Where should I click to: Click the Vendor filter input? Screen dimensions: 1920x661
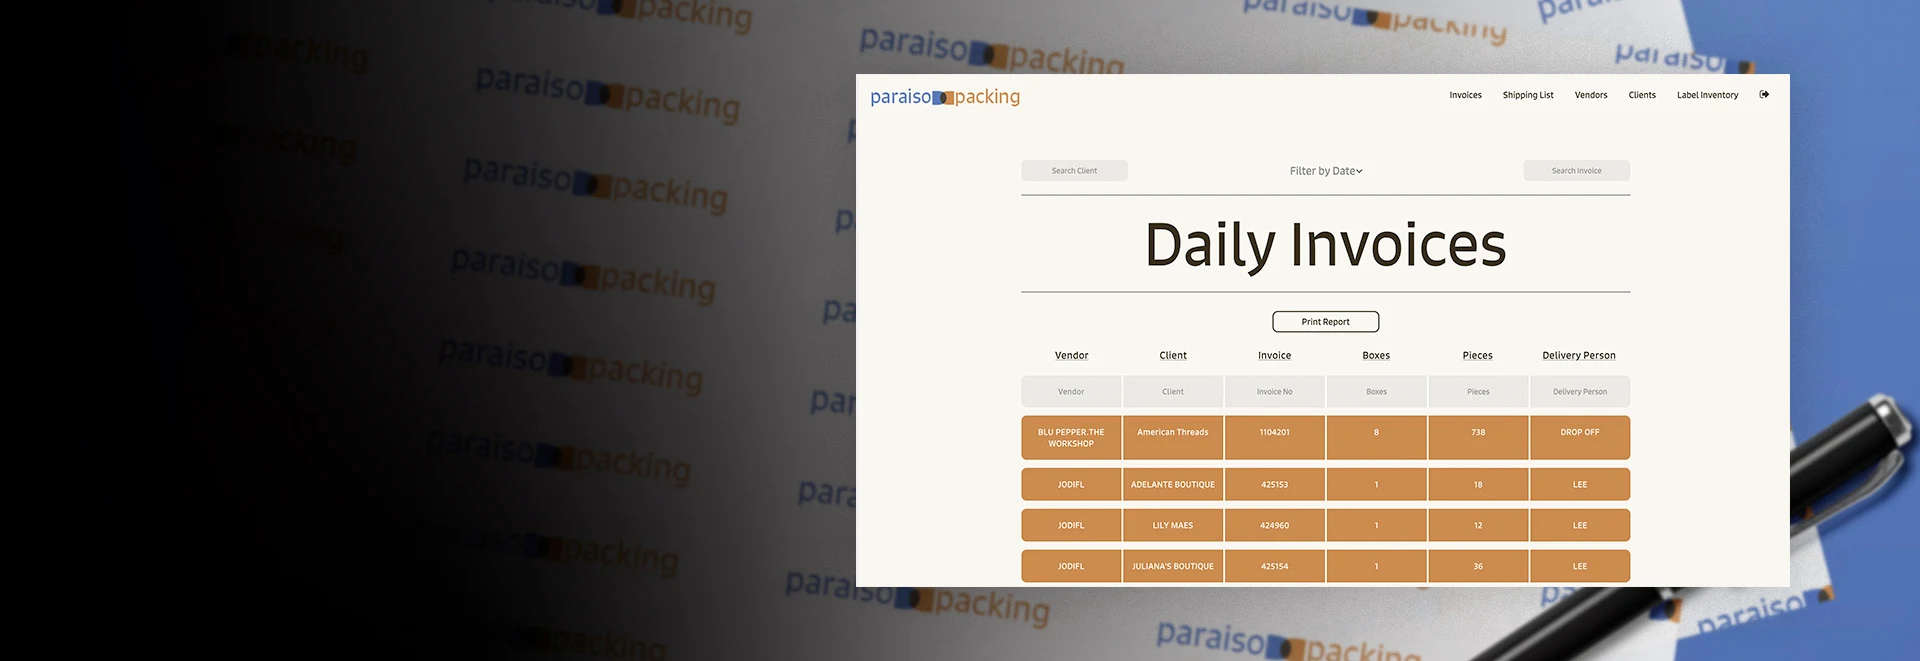point(1071,392)
